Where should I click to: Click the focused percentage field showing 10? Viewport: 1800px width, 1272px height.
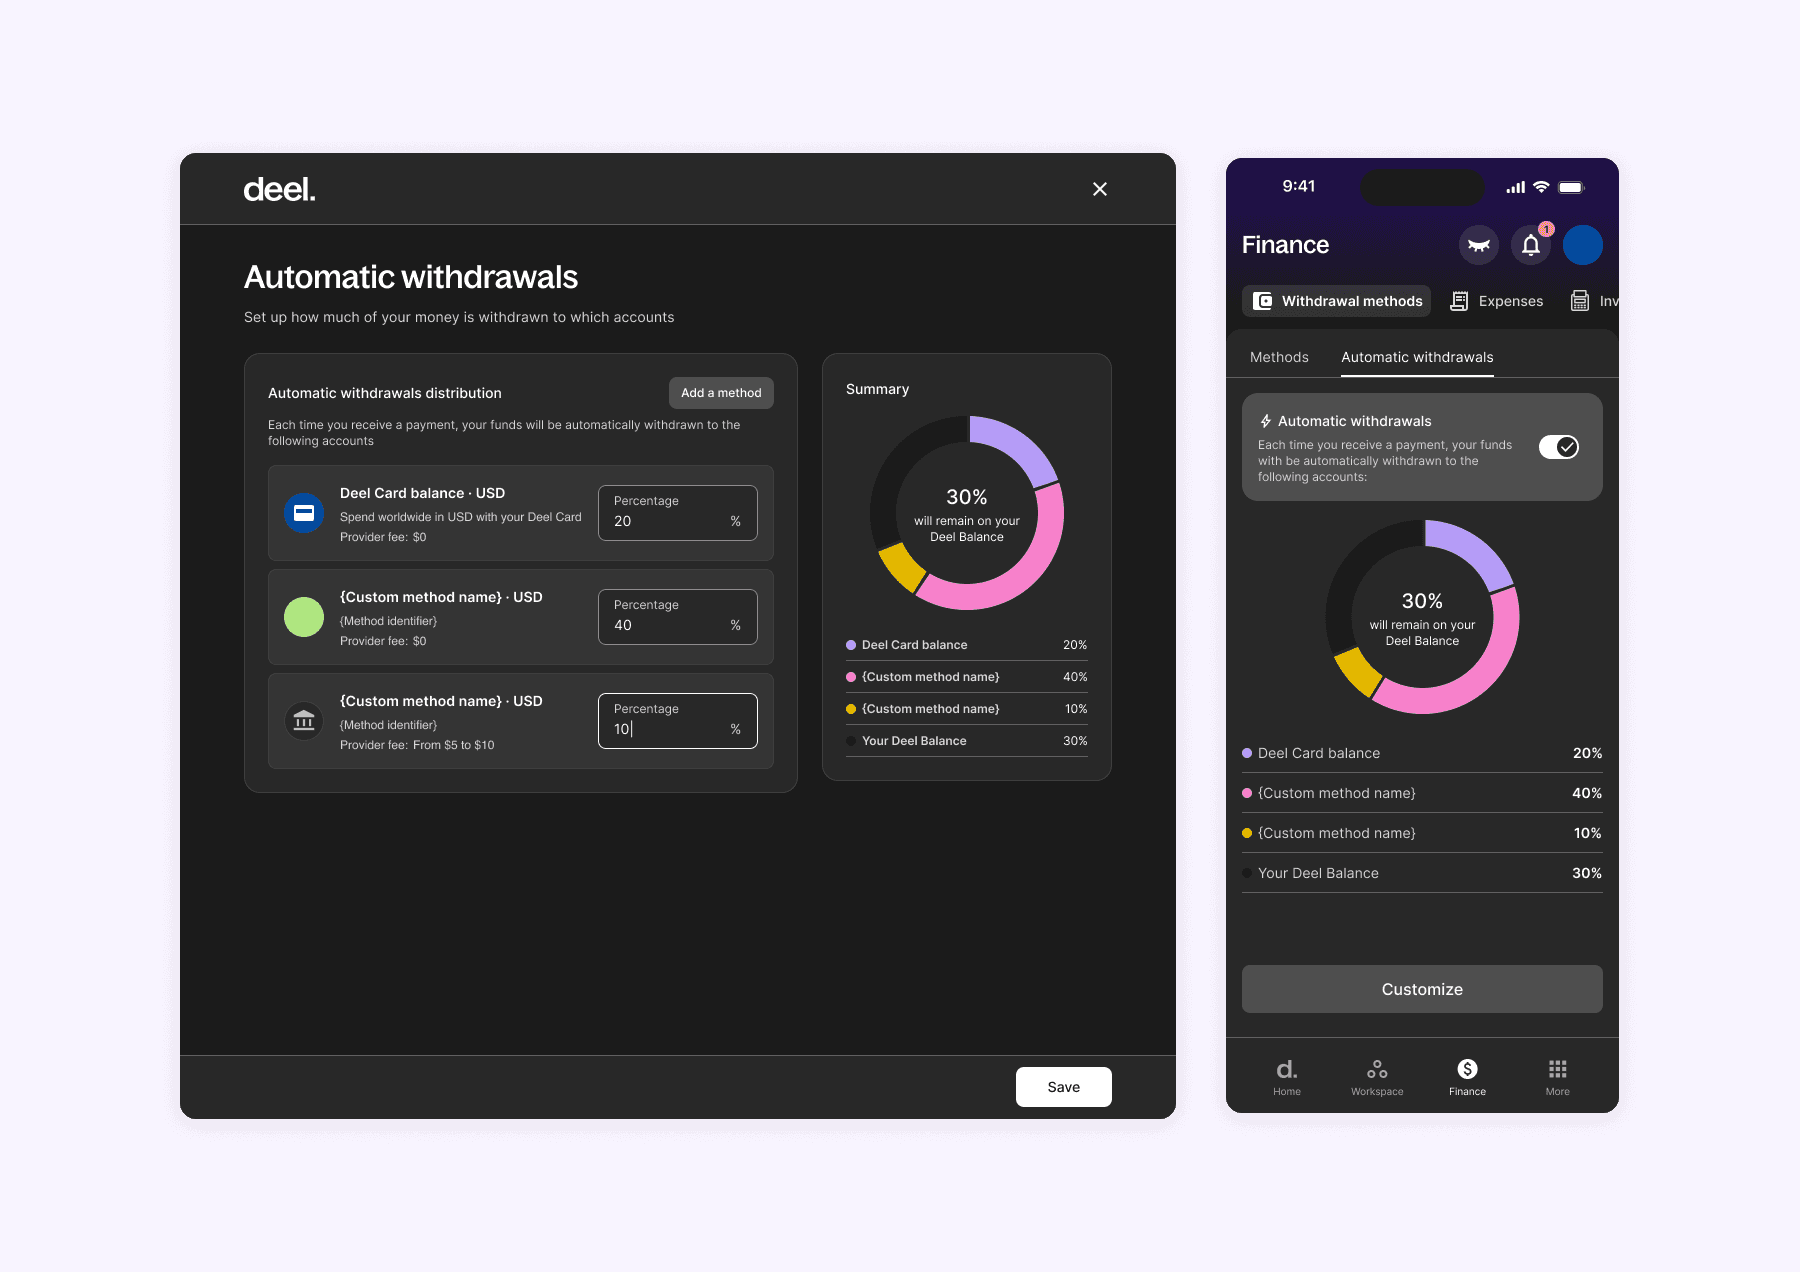pos(678,721)
